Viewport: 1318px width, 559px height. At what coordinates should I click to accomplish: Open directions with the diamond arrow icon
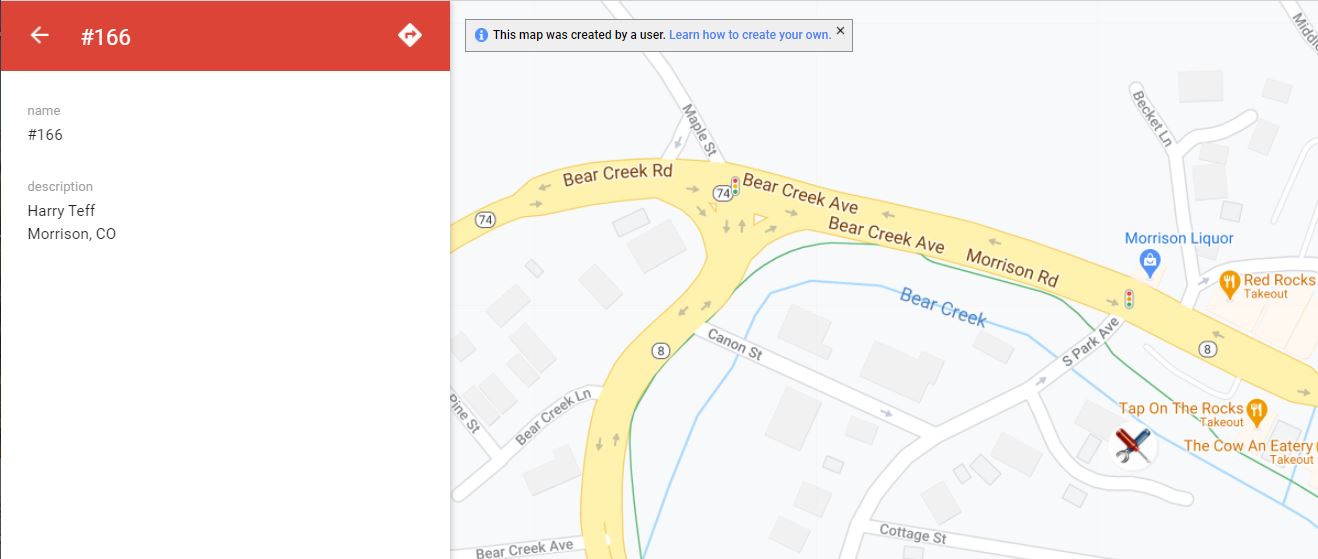[409, 35]
